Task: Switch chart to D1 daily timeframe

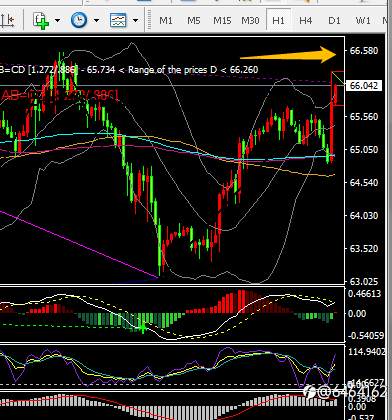Action: 334,21
